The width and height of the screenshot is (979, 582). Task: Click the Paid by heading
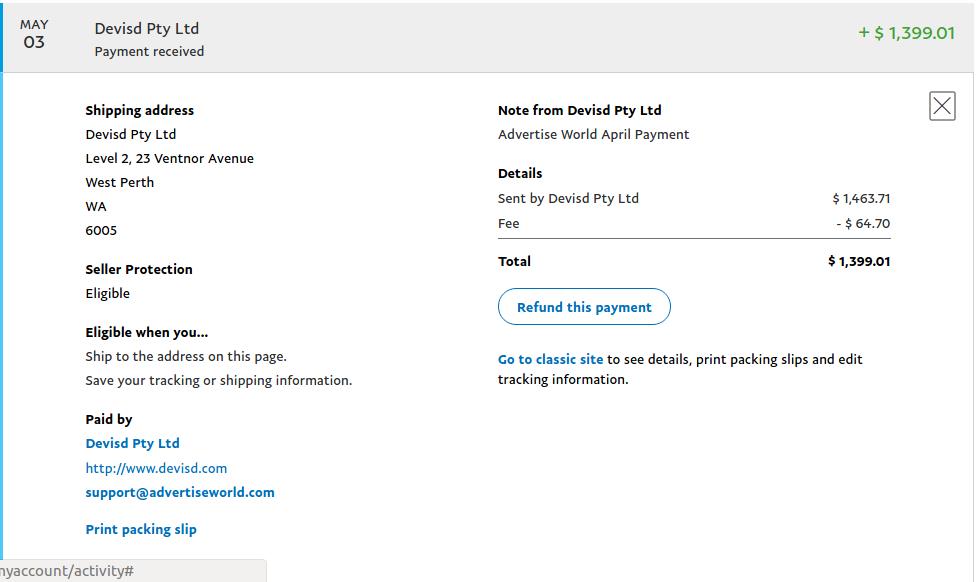click(109, 420)
